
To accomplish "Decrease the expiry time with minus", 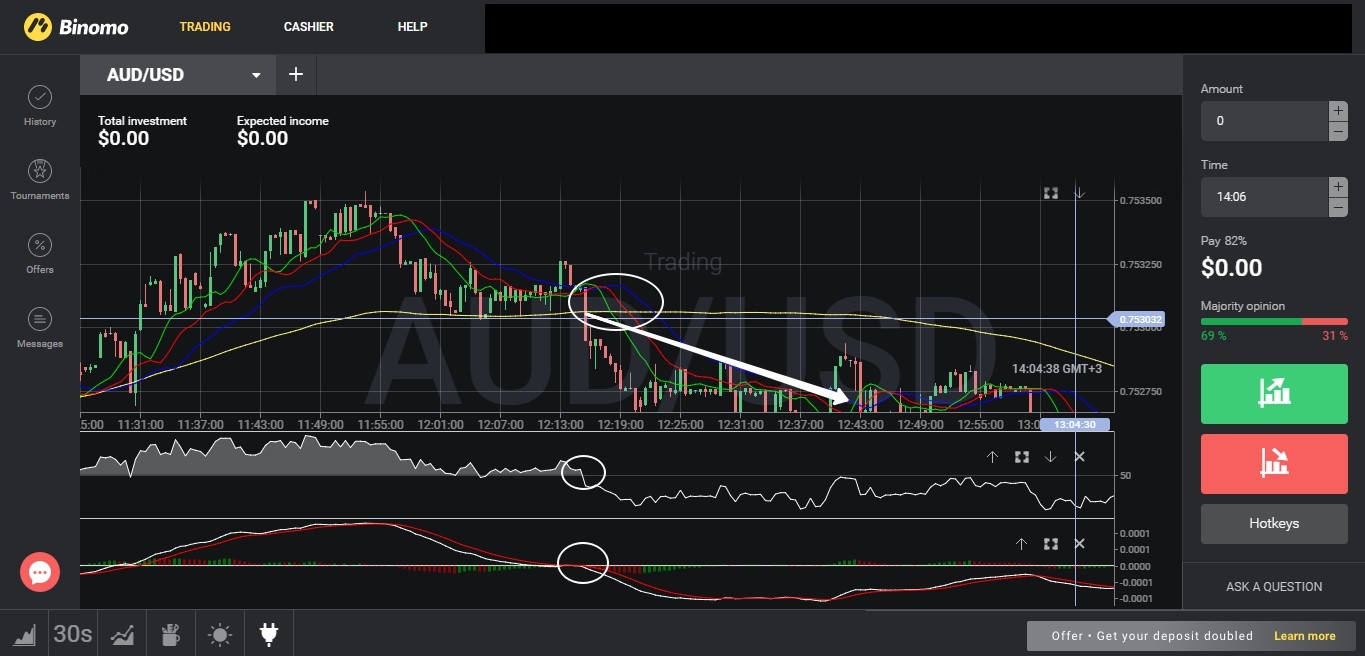I will point(1338,207).
